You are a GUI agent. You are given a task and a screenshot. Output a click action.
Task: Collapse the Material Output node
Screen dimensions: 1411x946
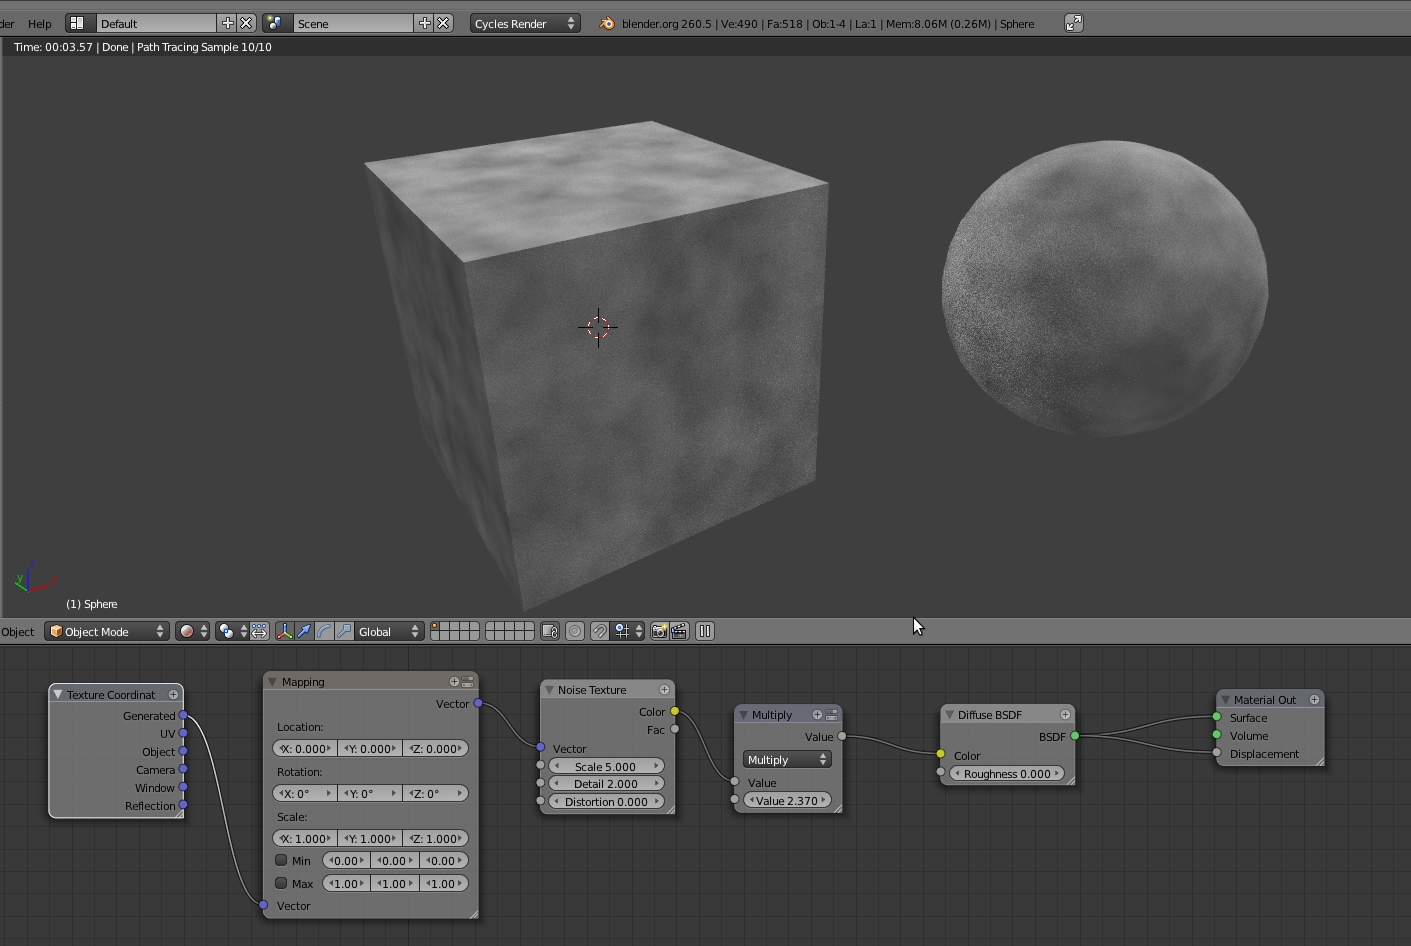click(x=1225, y=699)
